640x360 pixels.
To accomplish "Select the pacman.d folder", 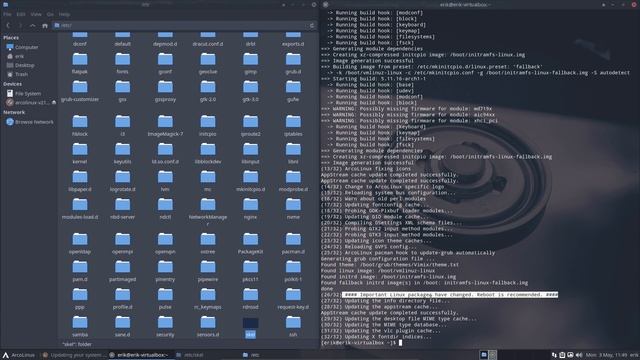I will click(293, 244).
